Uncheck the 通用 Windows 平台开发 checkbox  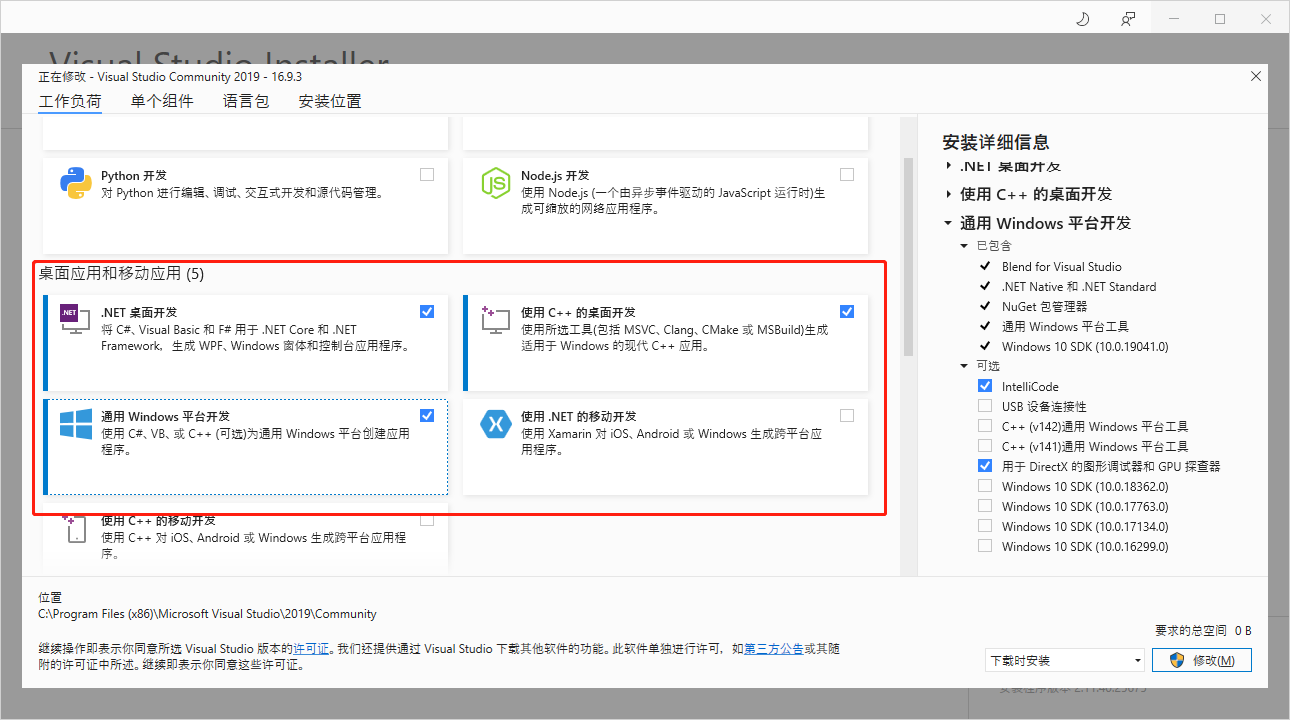coord(427,415)
